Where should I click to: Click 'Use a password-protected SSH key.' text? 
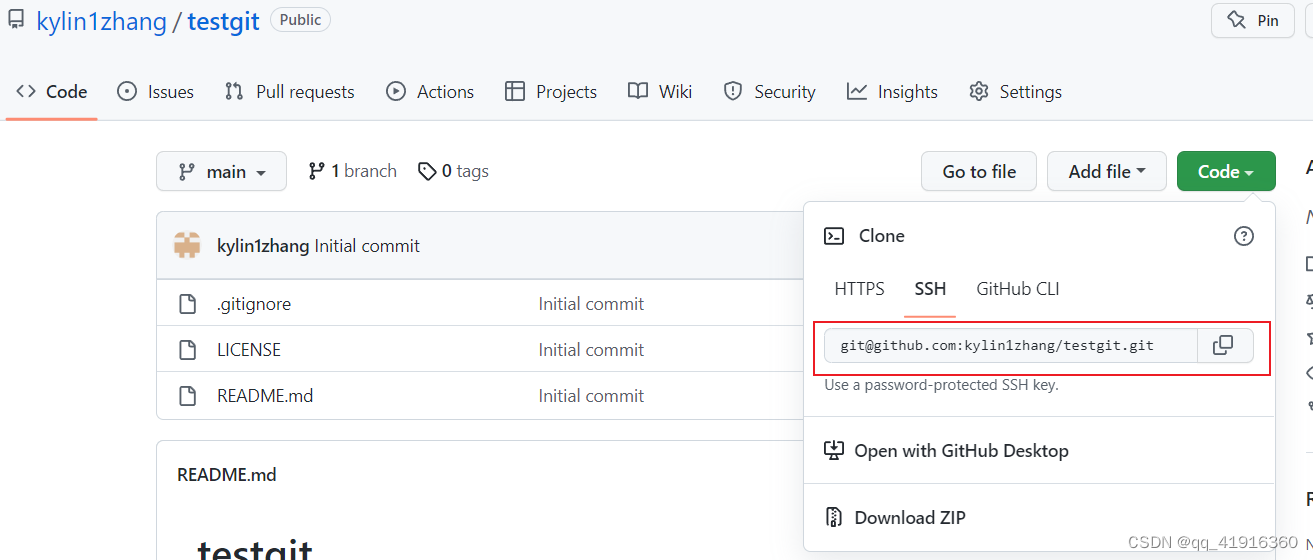941,385
